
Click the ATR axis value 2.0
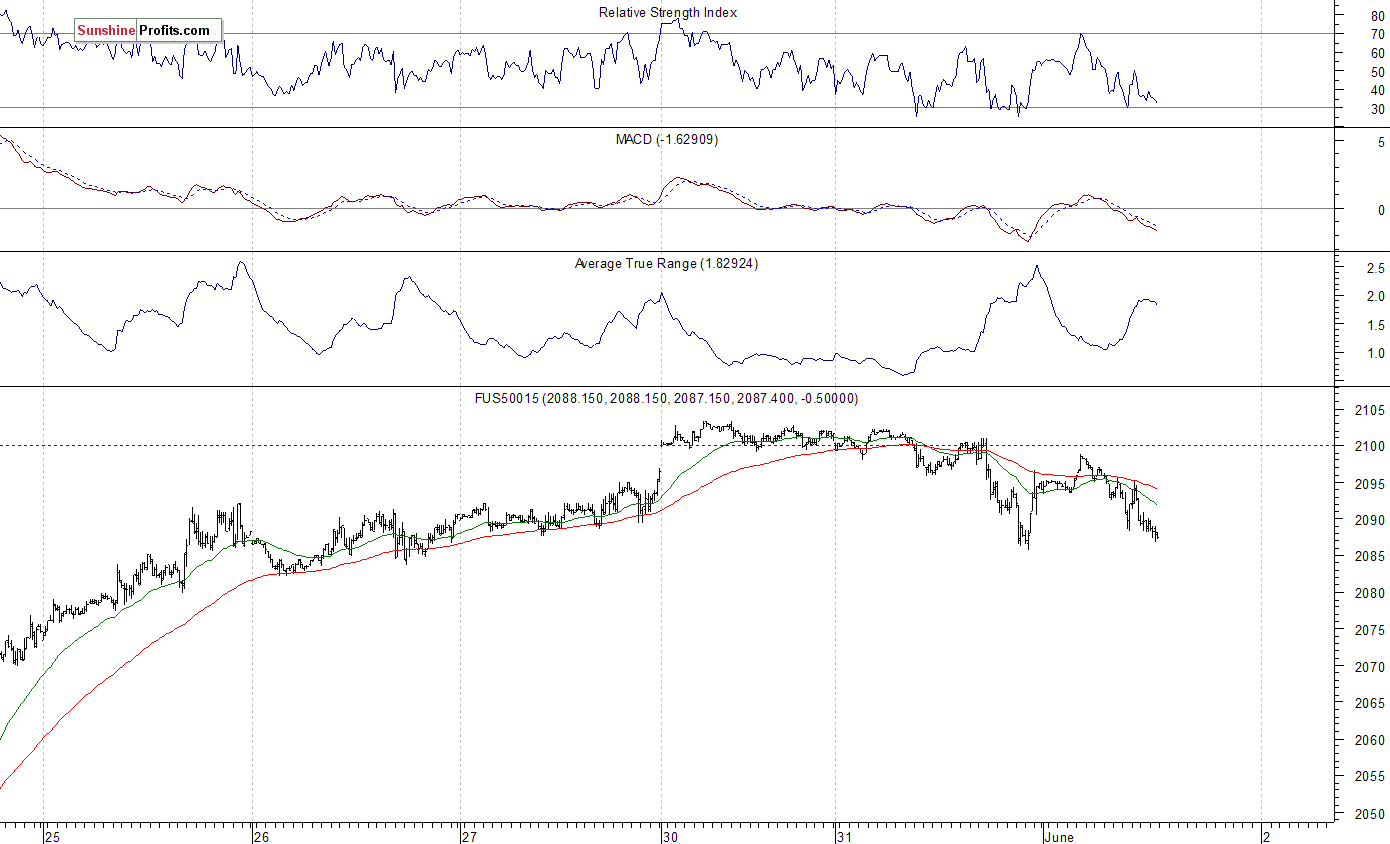pyautogui.click(x=1376, y=297)
